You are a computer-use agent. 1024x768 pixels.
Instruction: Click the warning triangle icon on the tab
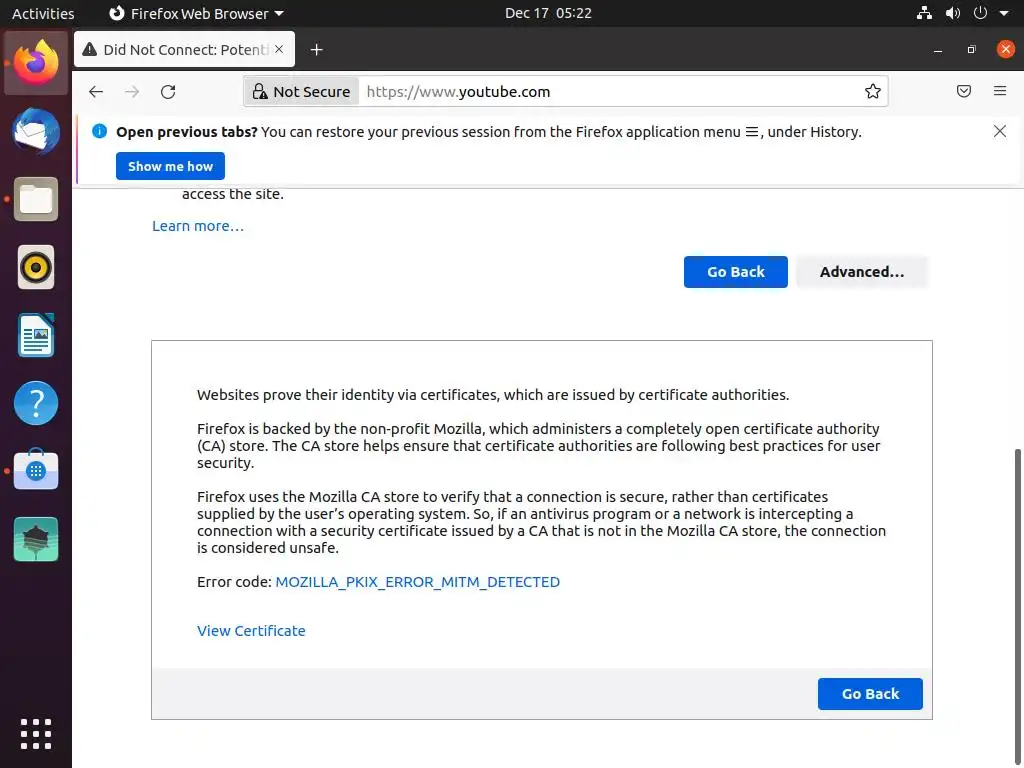90,50
